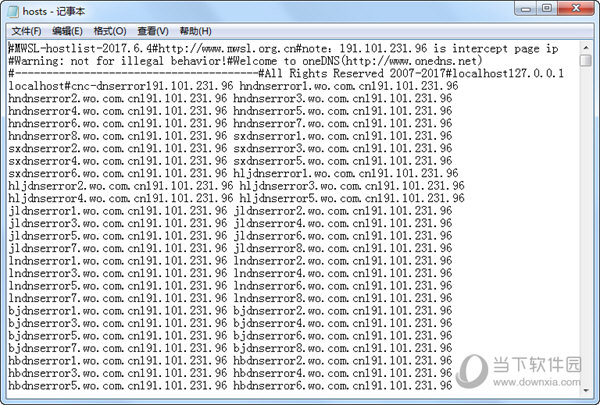This screenshot has height=405, width=600.
Task: Click the entry 'hndnserror2.wo.com.cn'
Action: pyautogui.click(x=74, y=98)
